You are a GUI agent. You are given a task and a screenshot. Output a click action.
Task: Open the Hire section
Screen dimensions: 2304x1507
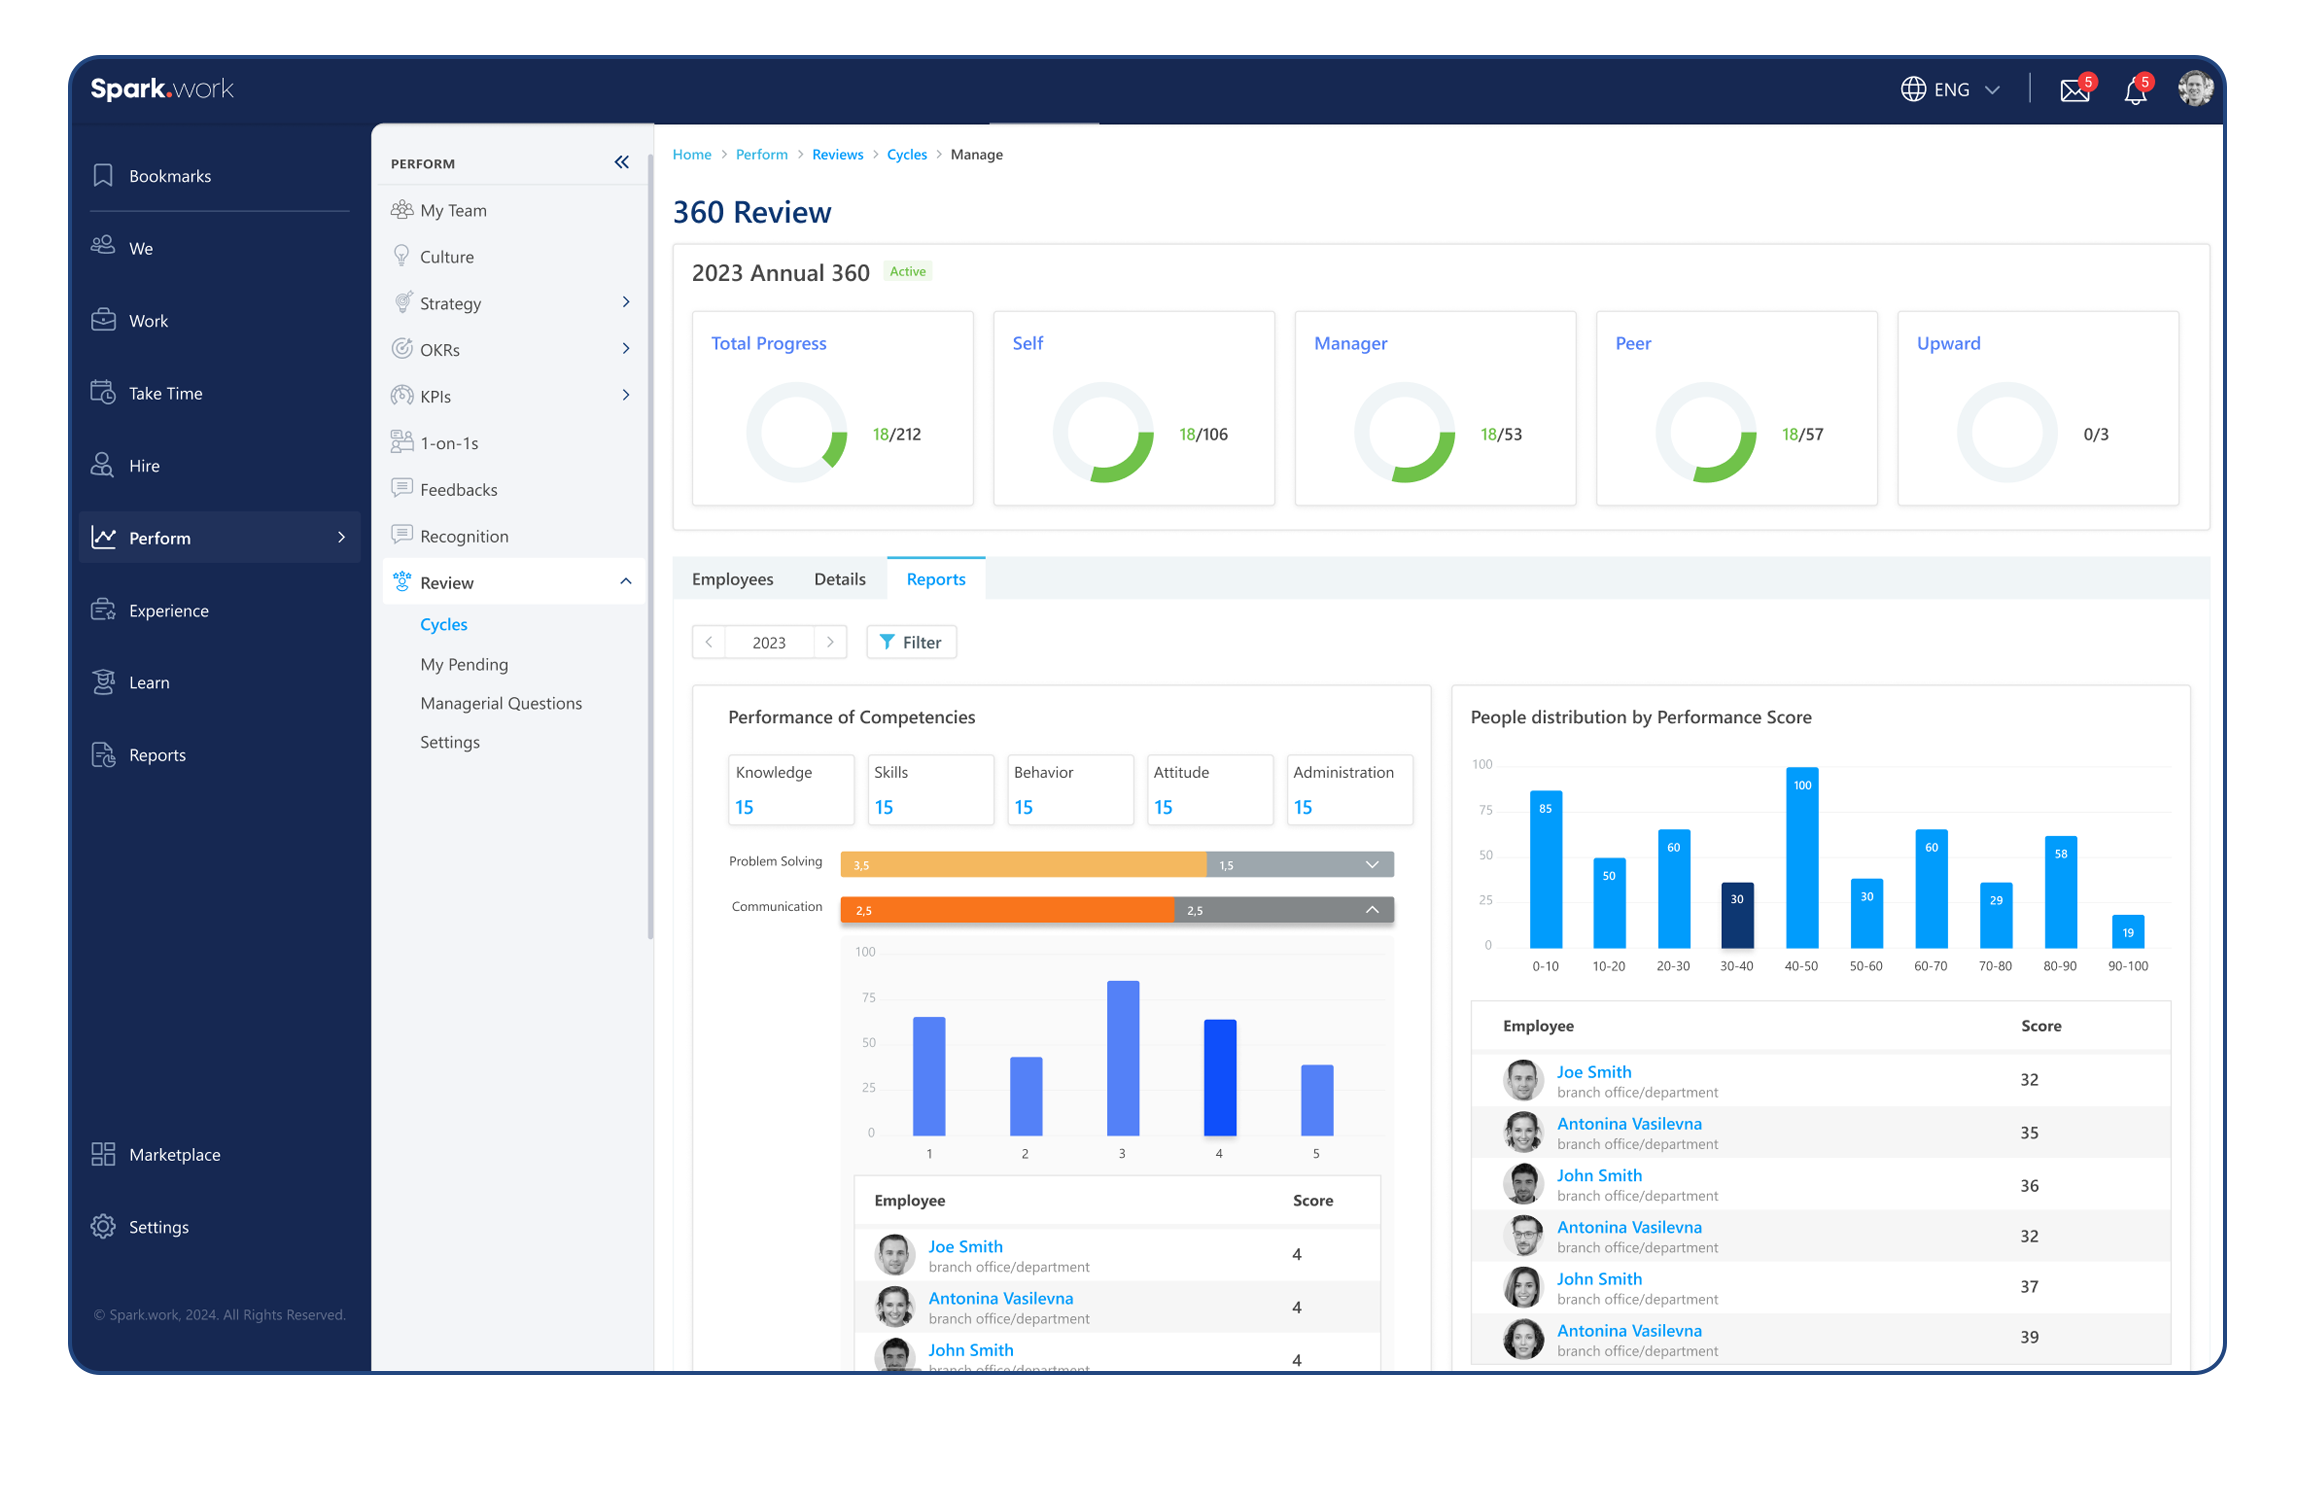tap(144, 465)
